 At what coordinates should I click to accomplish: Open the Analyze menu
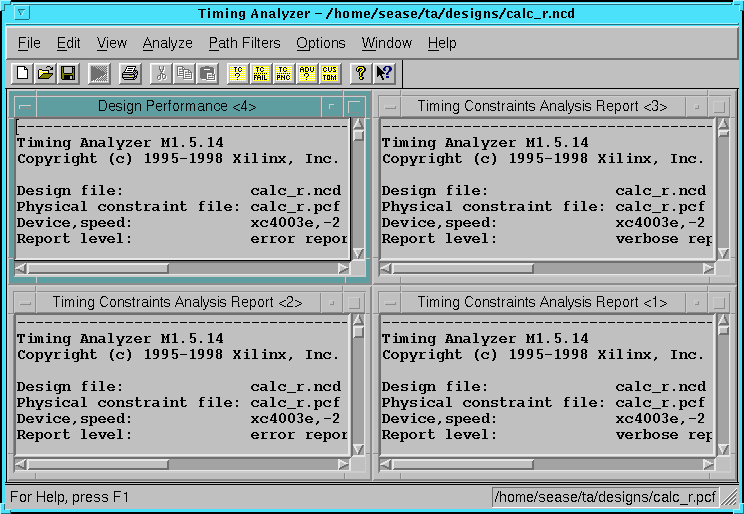(x=167, y=43)
